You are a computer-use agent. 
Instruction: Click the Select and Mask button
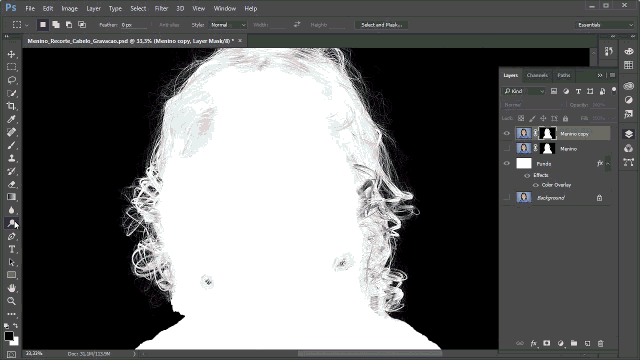coord(382,25)
